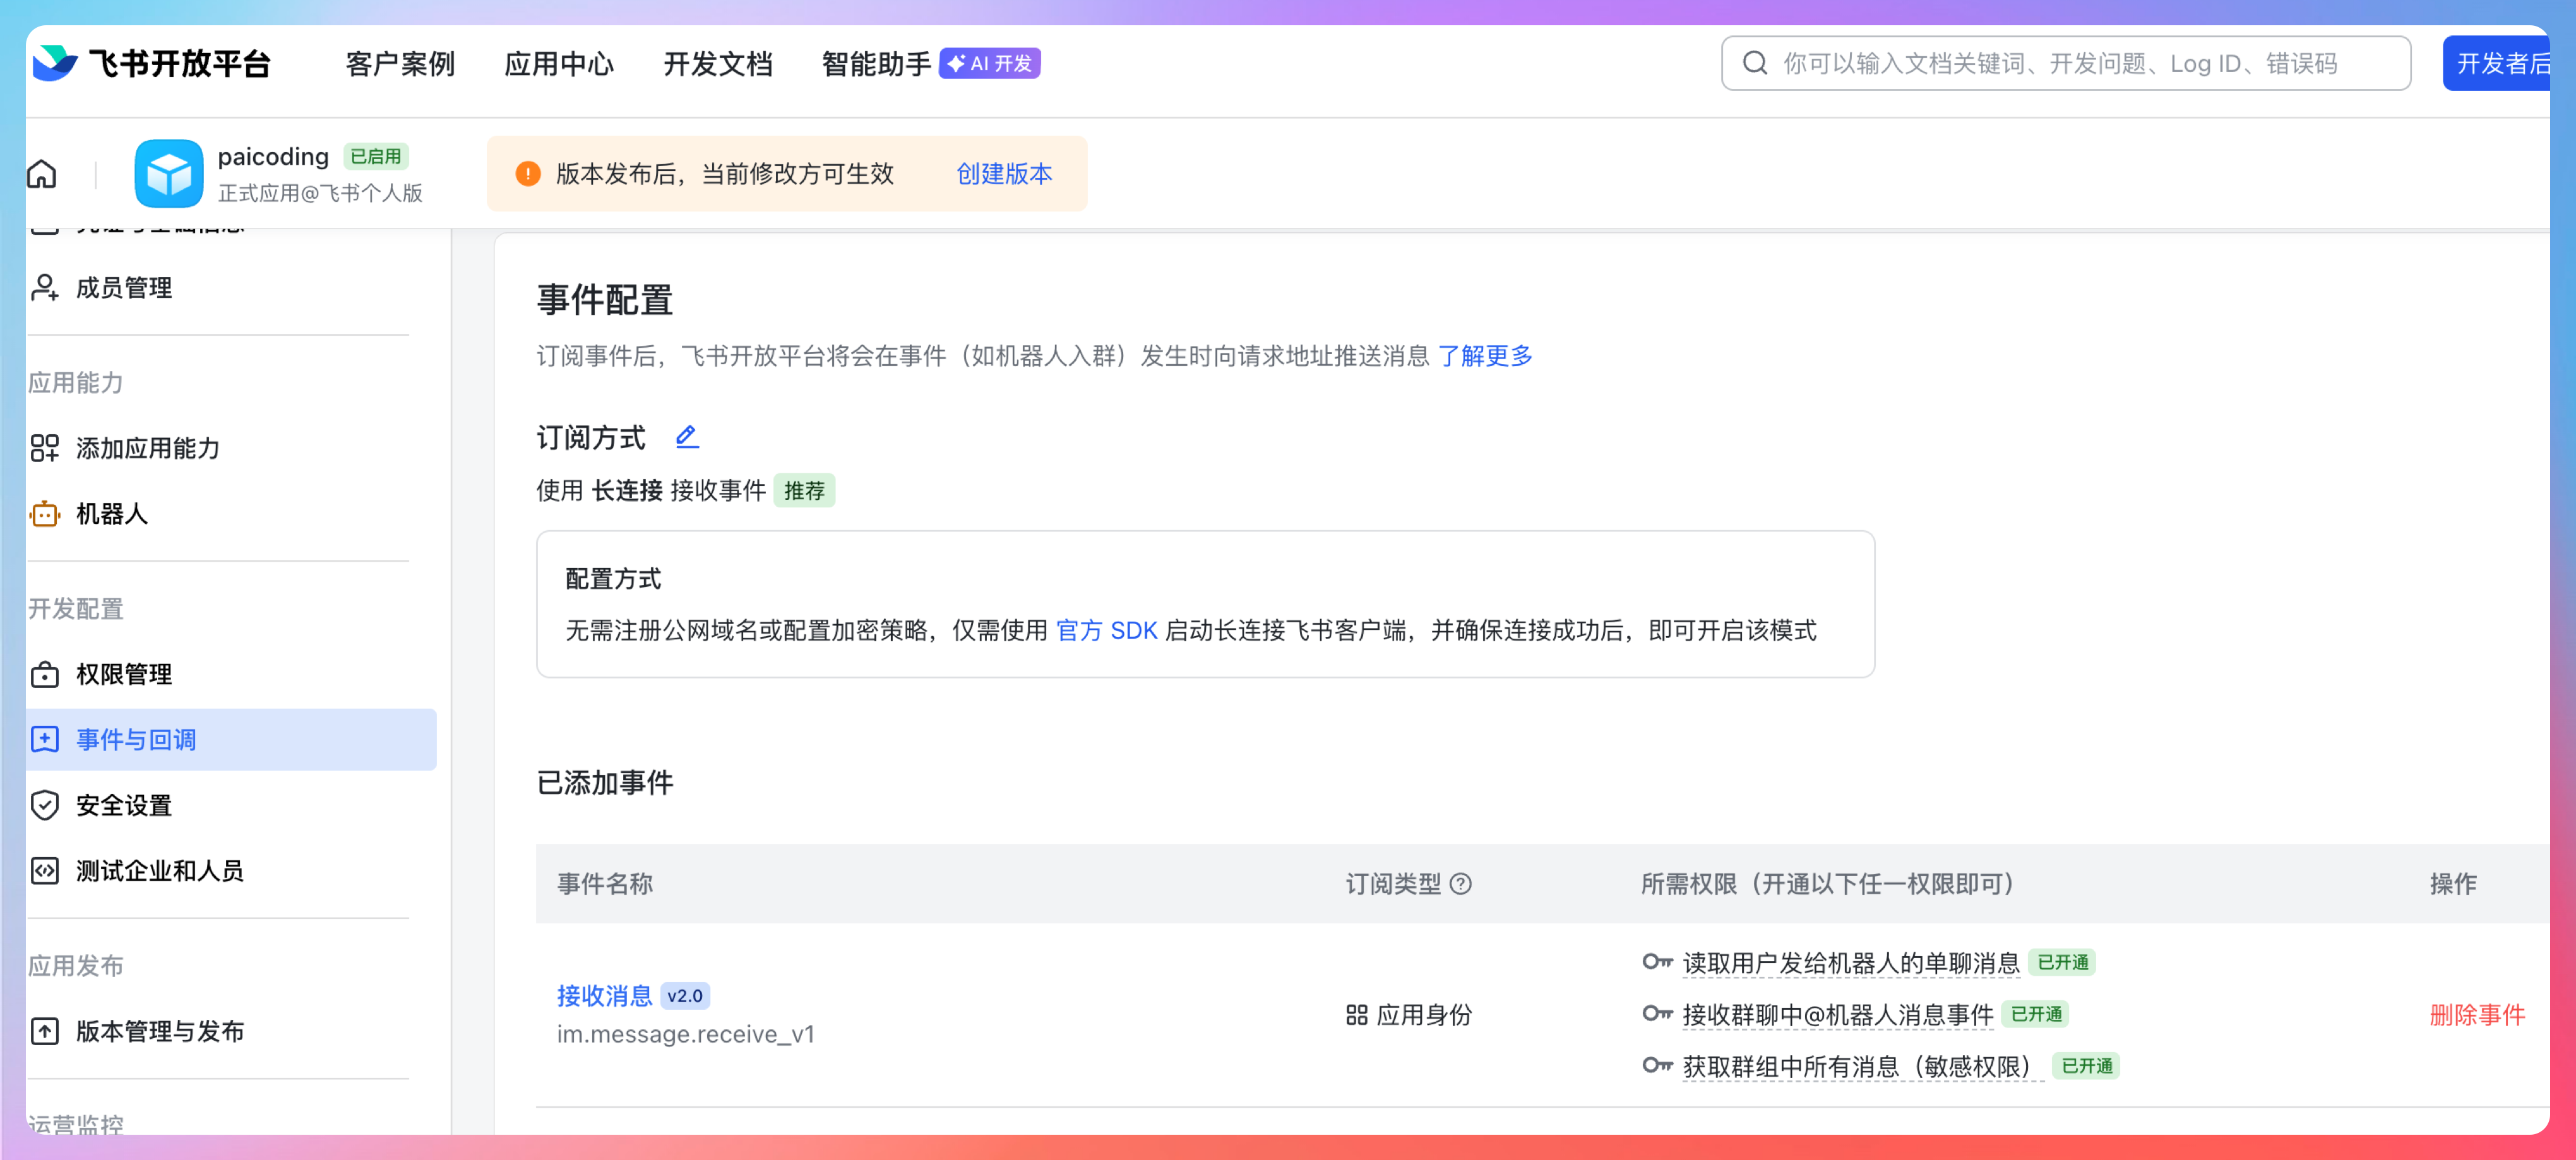Click the pencil edit icon beside 订阅方式

click(x=686, y=436)
